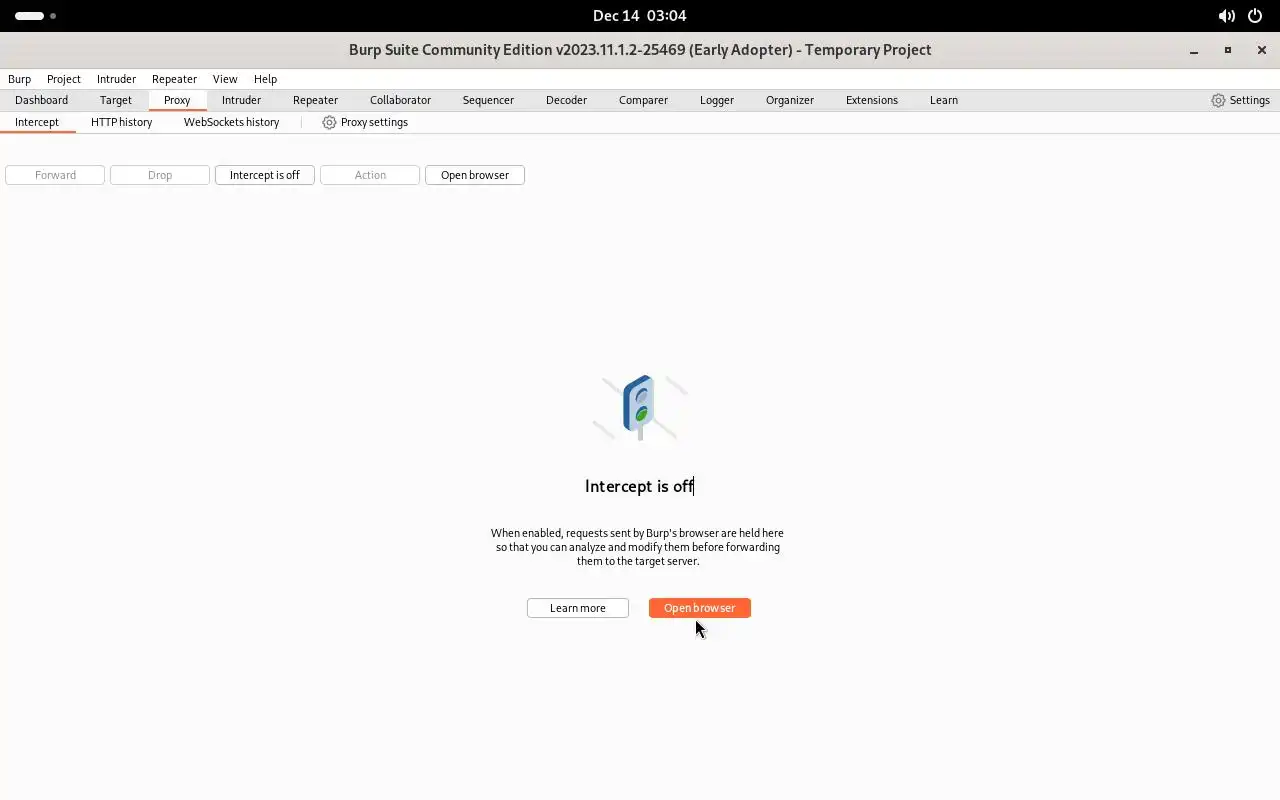Click the Settings label at top right

[1250, 100]
